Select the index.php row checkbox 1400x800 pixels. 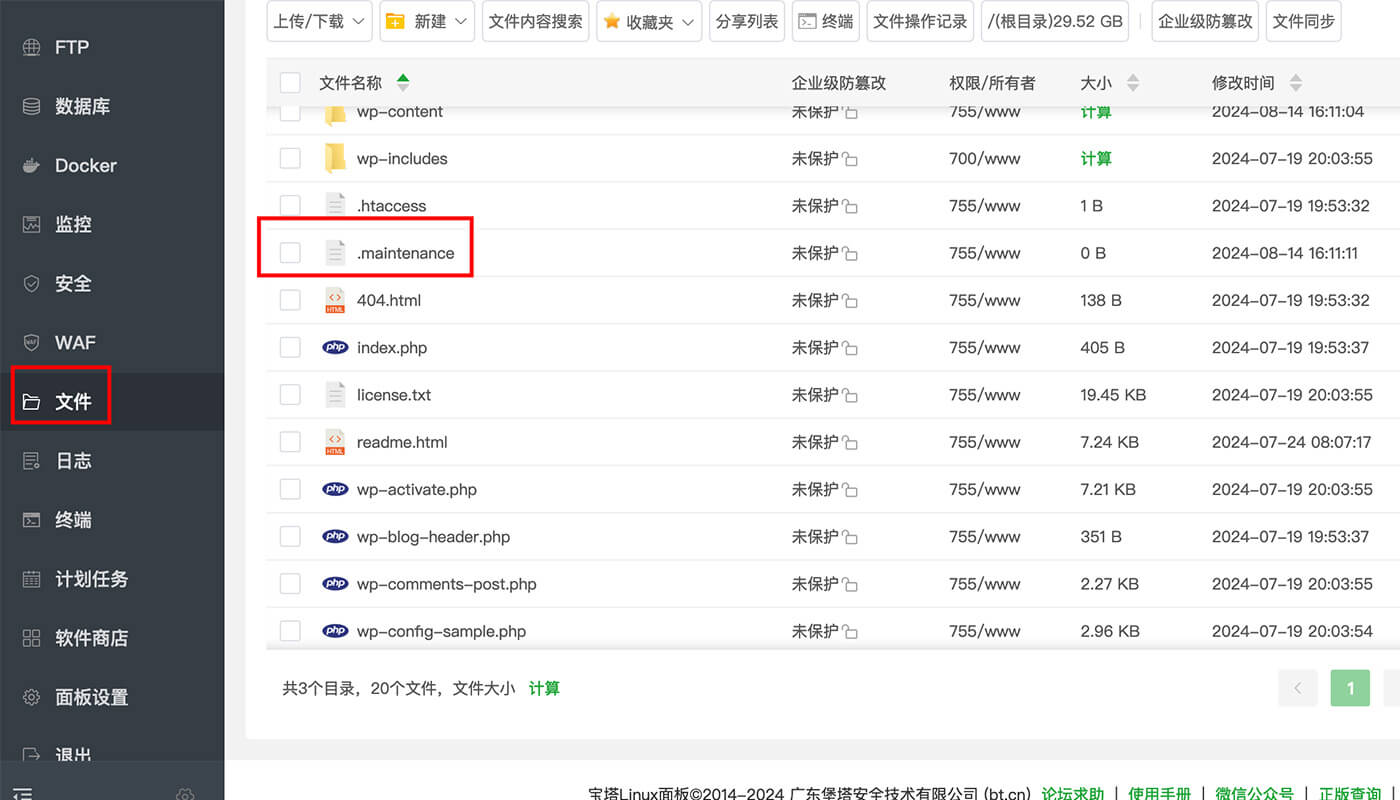point(290,347)
